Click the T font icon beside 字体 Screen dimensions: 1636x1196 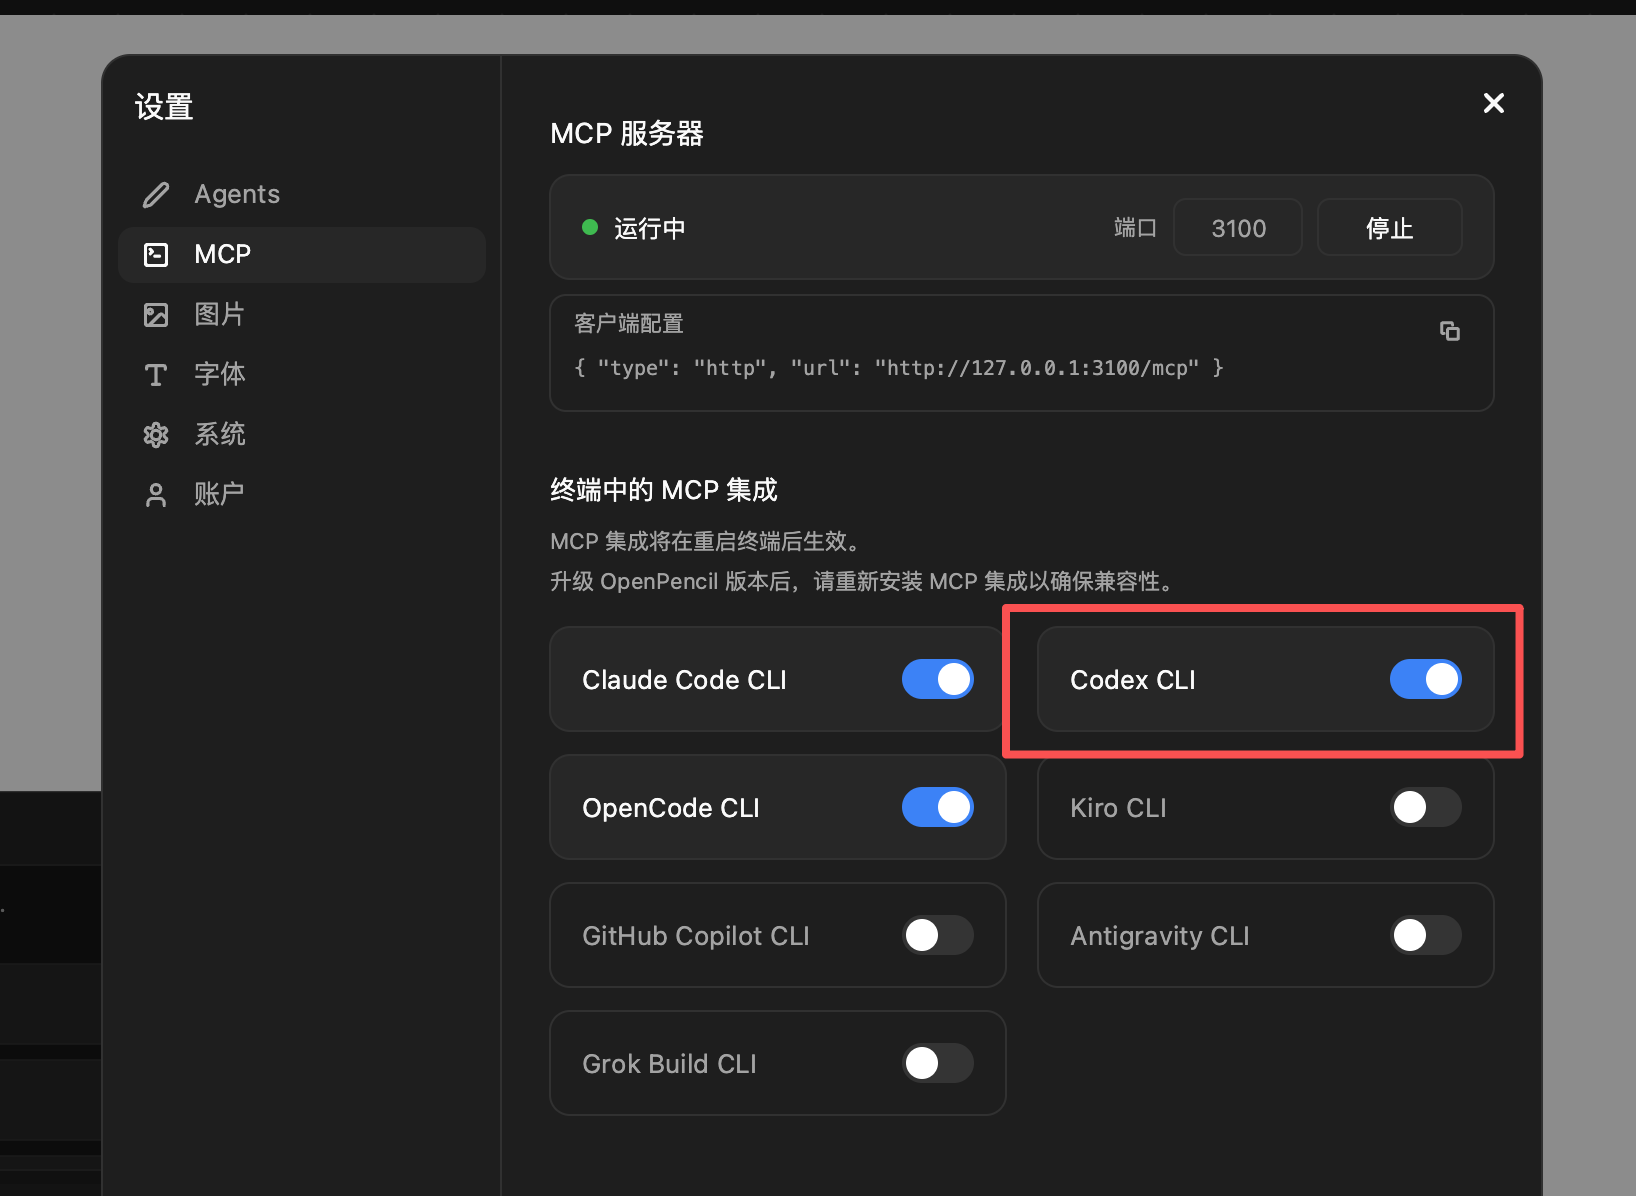click(x=156, y=374)
